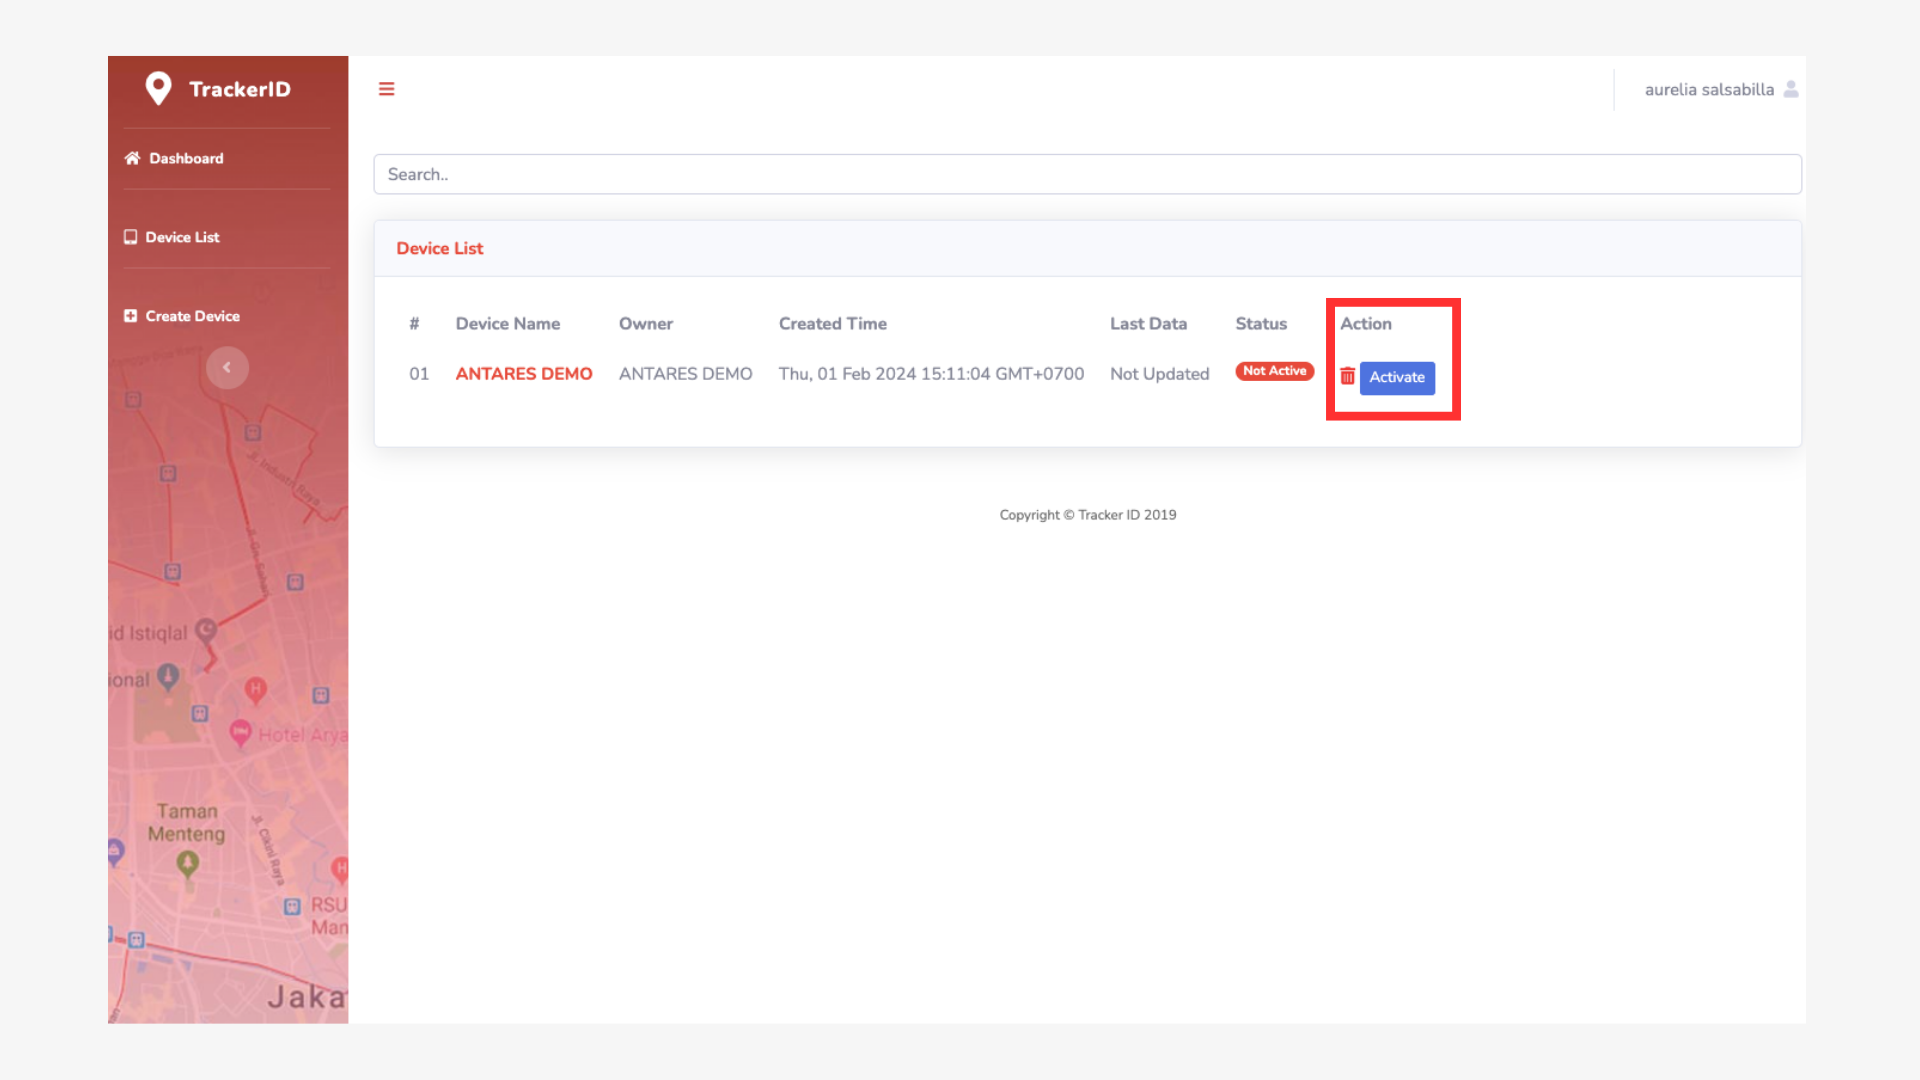Click the Create Device plus icon
The height and width of the screenshot is (1080, 1920).
pyautogui.click(x=131, y=316)
